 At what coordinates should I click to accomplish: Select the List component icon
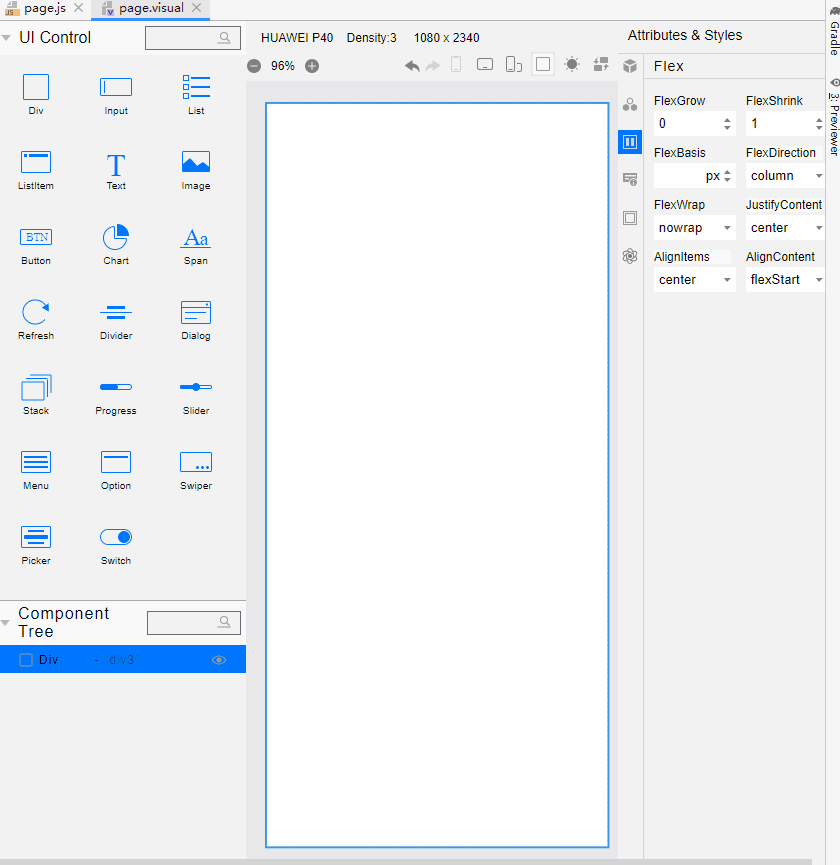click(x=196, y=87)
